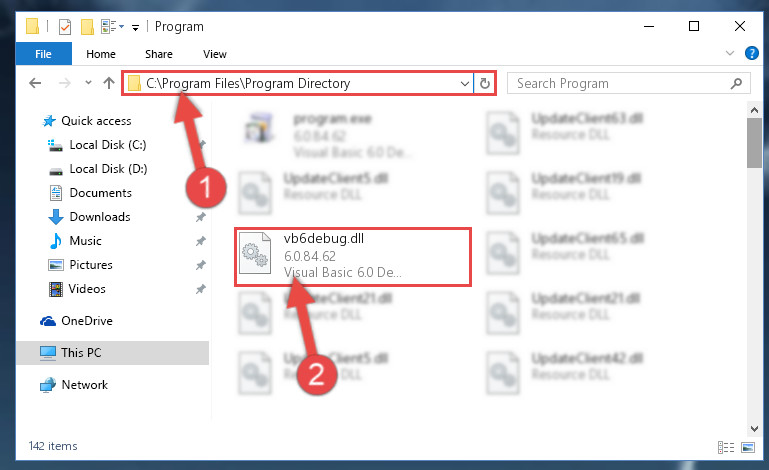769x470 pixels.
Task: Select Downloads in Quick access
Action: (x=100, y=217)
